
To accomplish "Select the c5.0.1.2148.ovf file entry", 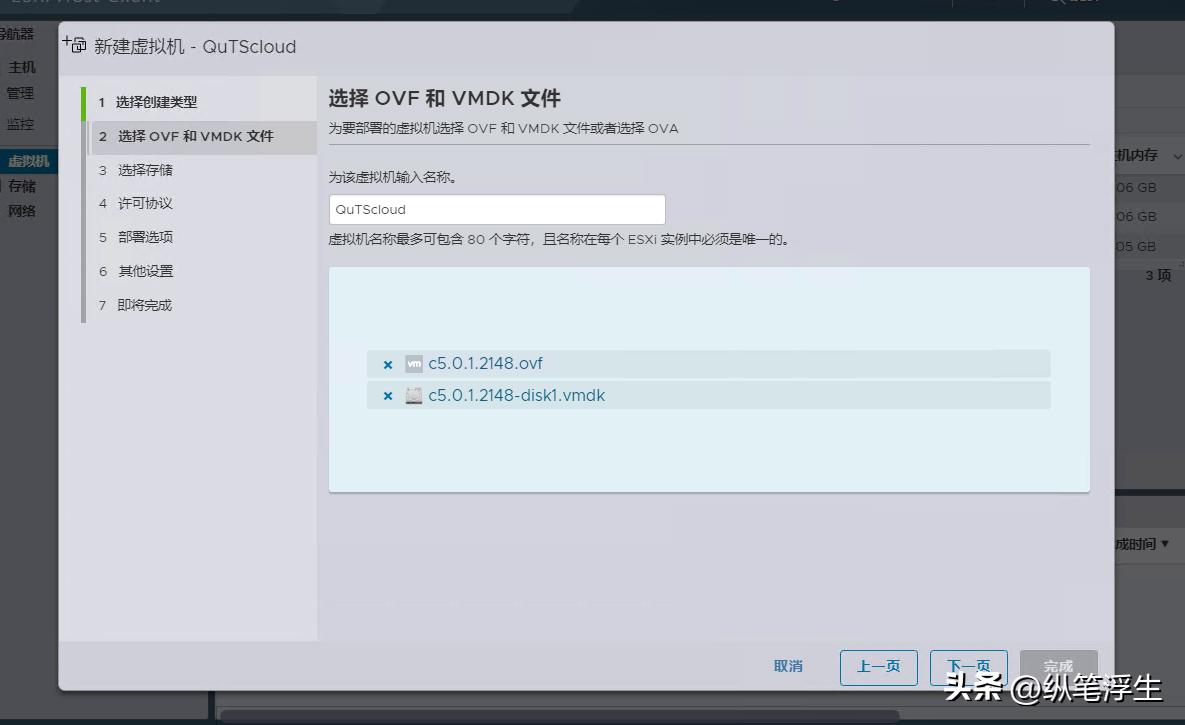I will point(487,364).
